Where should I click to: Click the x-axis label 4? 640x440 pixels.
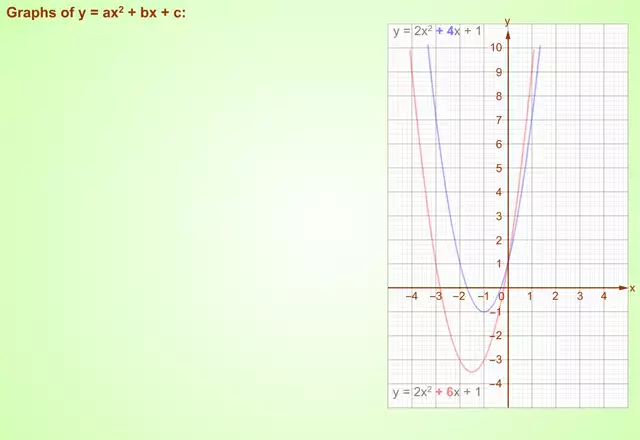point(604,296)
